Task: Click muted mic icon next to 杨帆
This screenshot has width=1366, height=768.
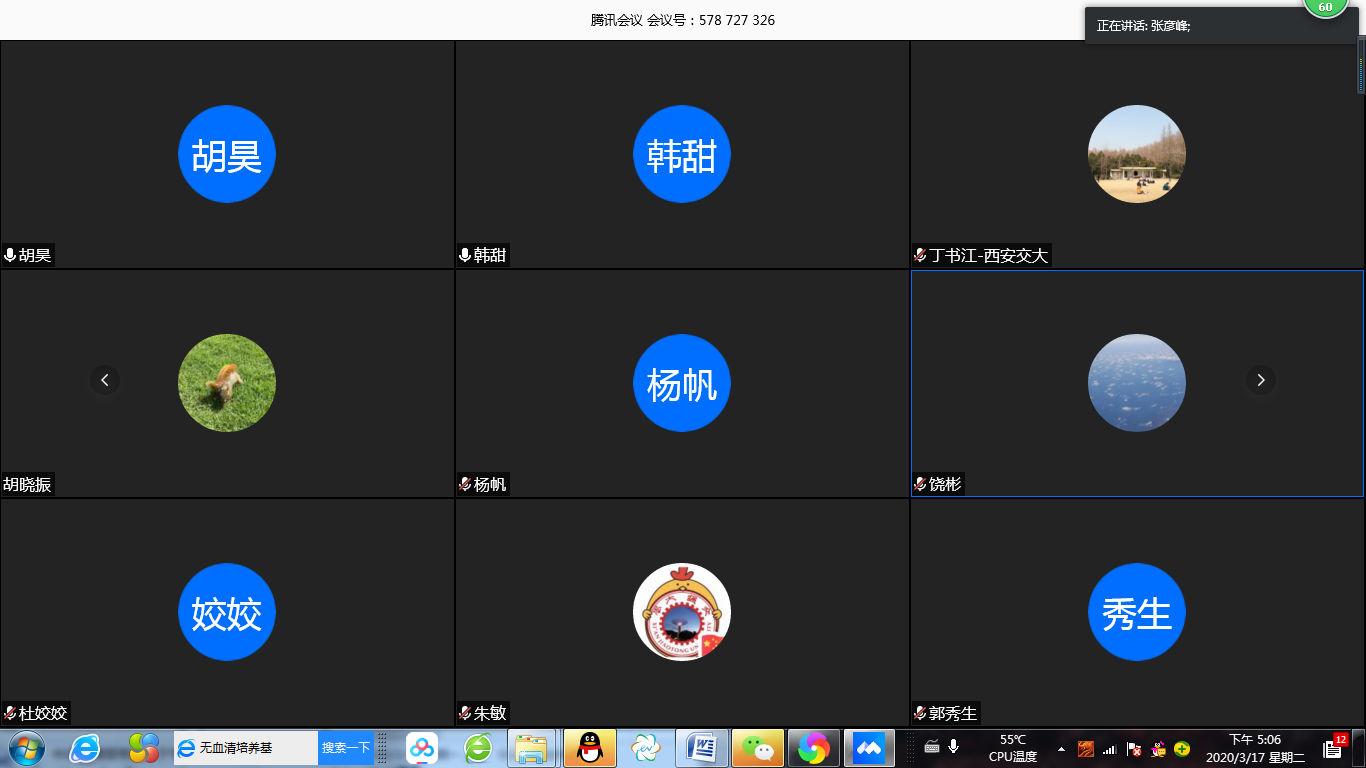Action: tap(465, 485)
